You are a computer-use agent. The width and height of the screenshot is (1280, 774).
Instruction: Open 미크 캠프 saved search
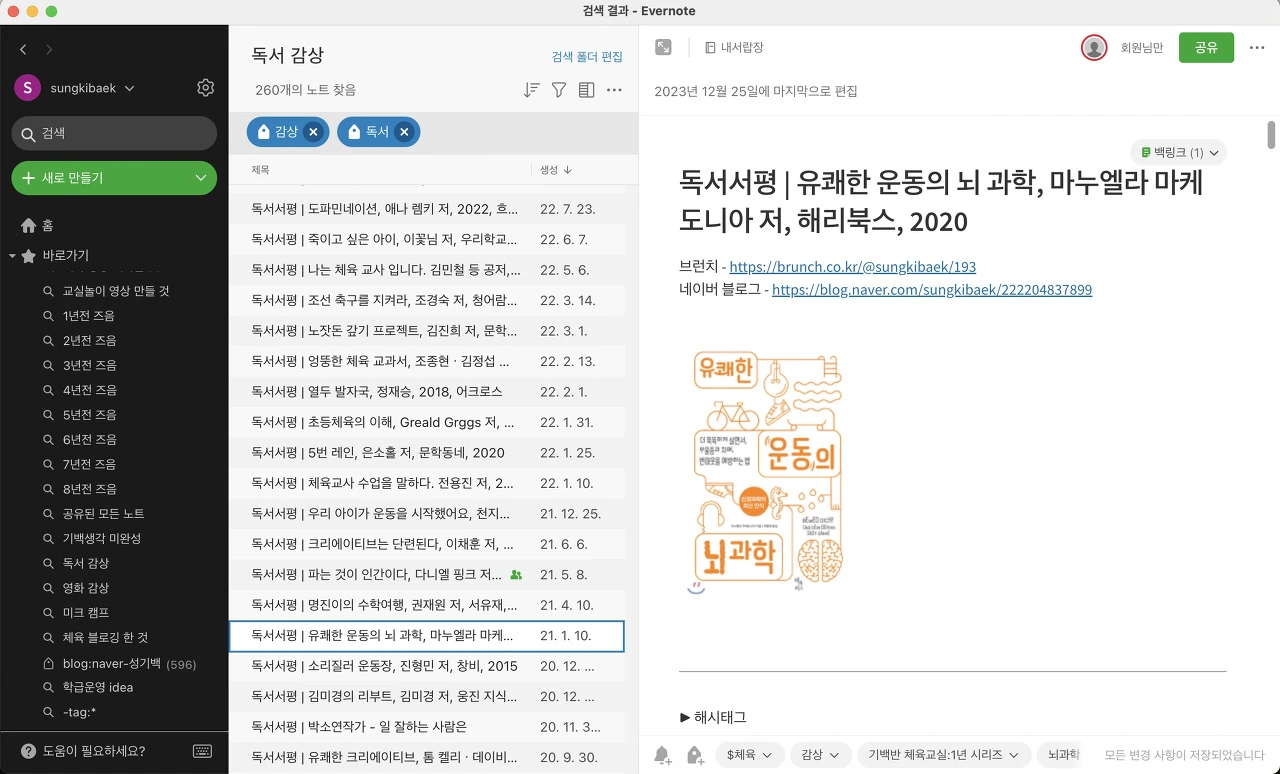click(86, 613)
